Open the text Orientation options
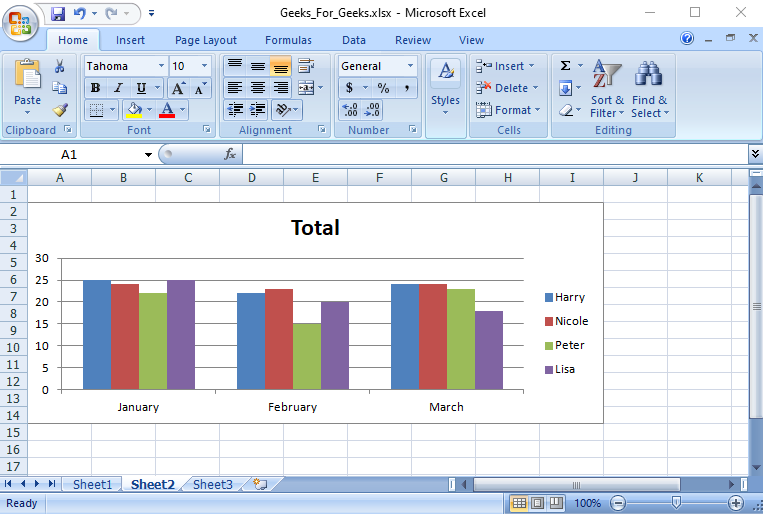Image resolution: width=763 pixels, height=514 pixels. click(287, 110)
